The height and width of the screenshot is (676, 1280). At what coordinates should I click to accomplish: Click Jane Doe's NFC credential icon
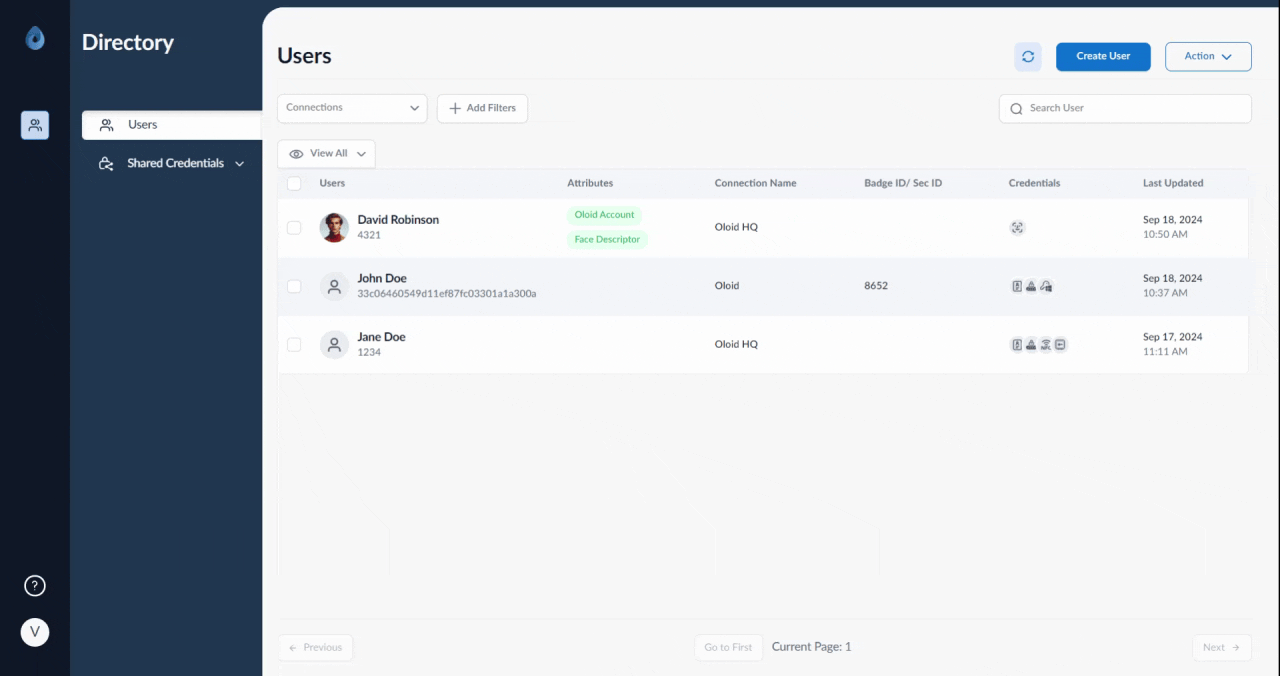pyautogui.click(x=1045, y=345)
